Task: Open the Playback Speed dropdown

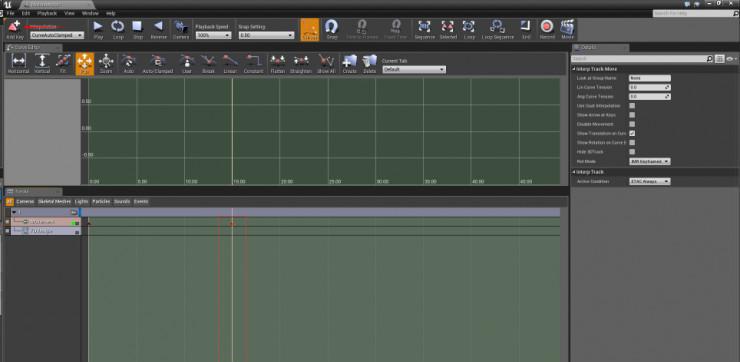Action: tap(213, 35)
